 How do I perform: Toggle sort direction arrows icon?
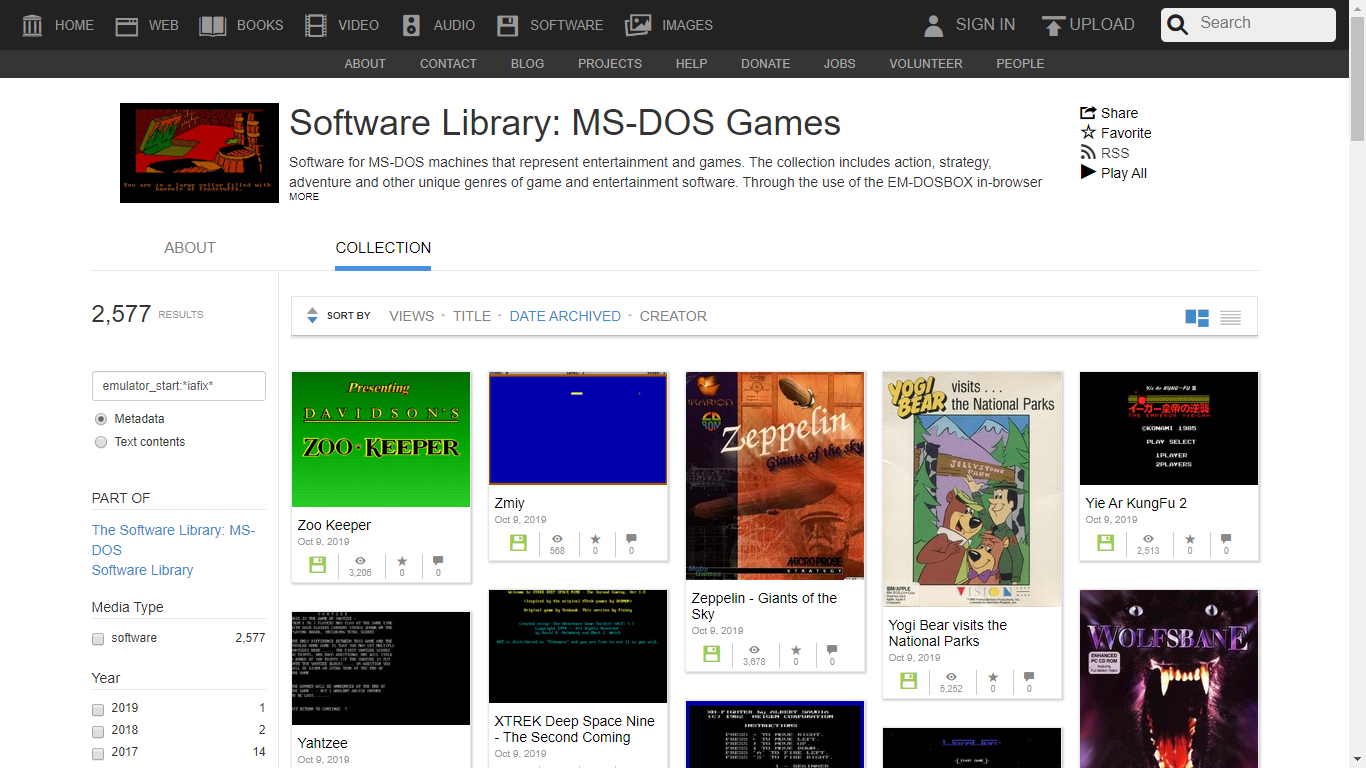pos(312,315)
